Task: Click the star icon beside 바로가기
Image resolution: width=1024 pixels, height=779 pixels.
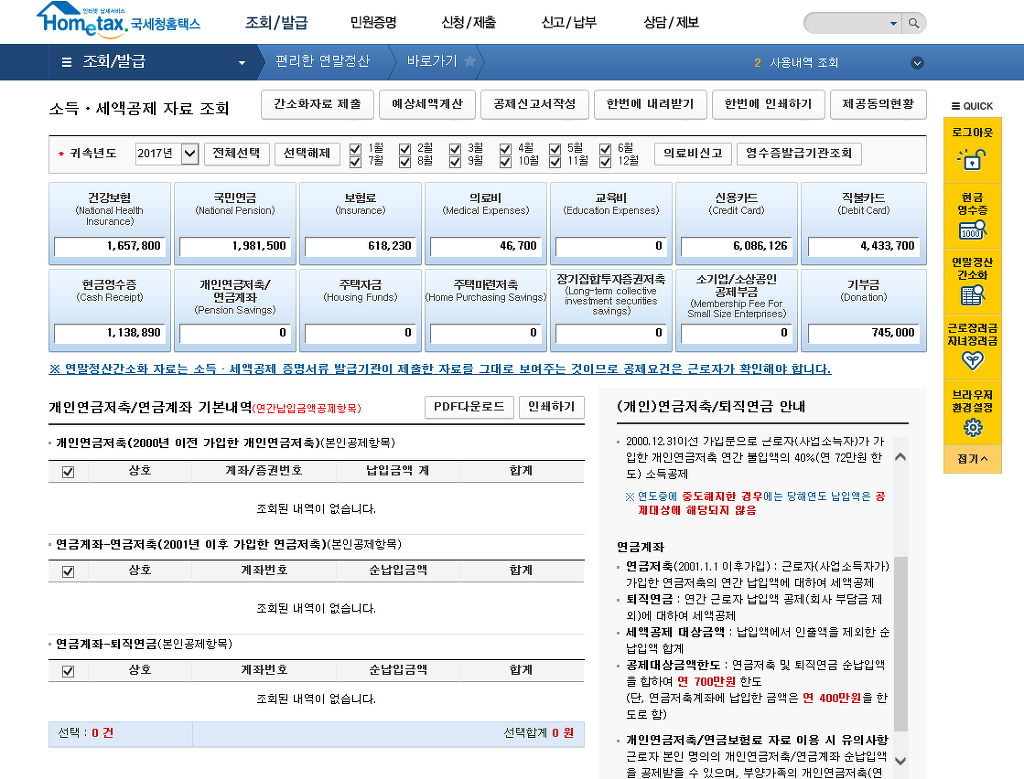Action: click(x=470, y=62)
